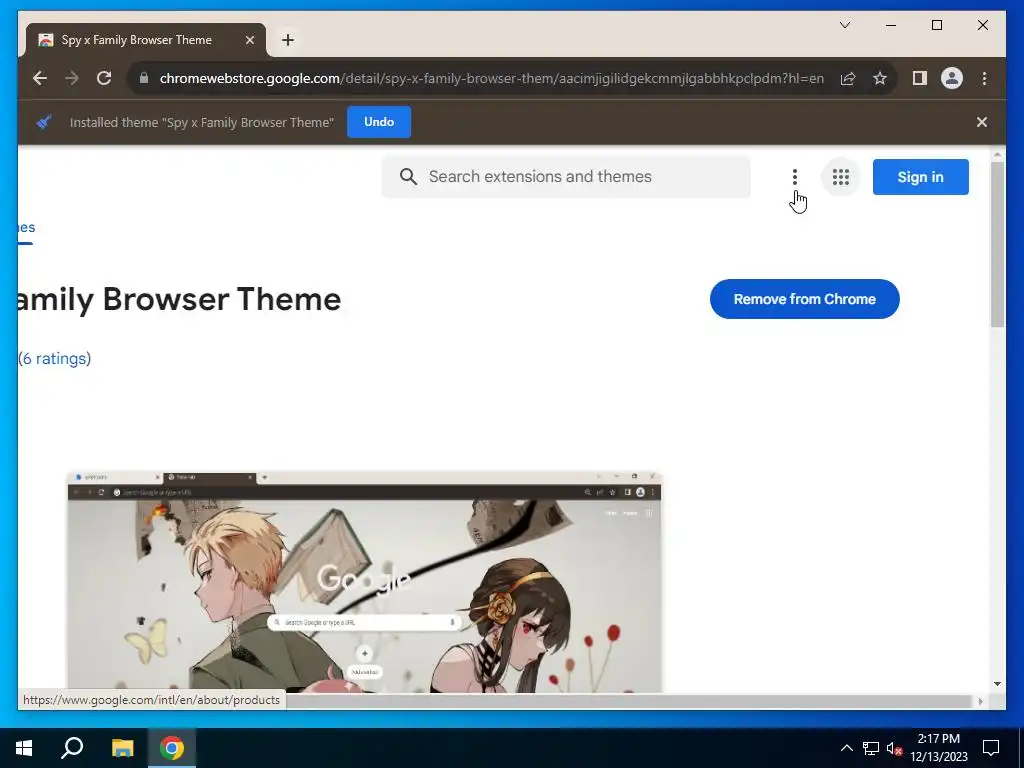
Task: Click the Chrome taskbar icon
Action: 172,748
